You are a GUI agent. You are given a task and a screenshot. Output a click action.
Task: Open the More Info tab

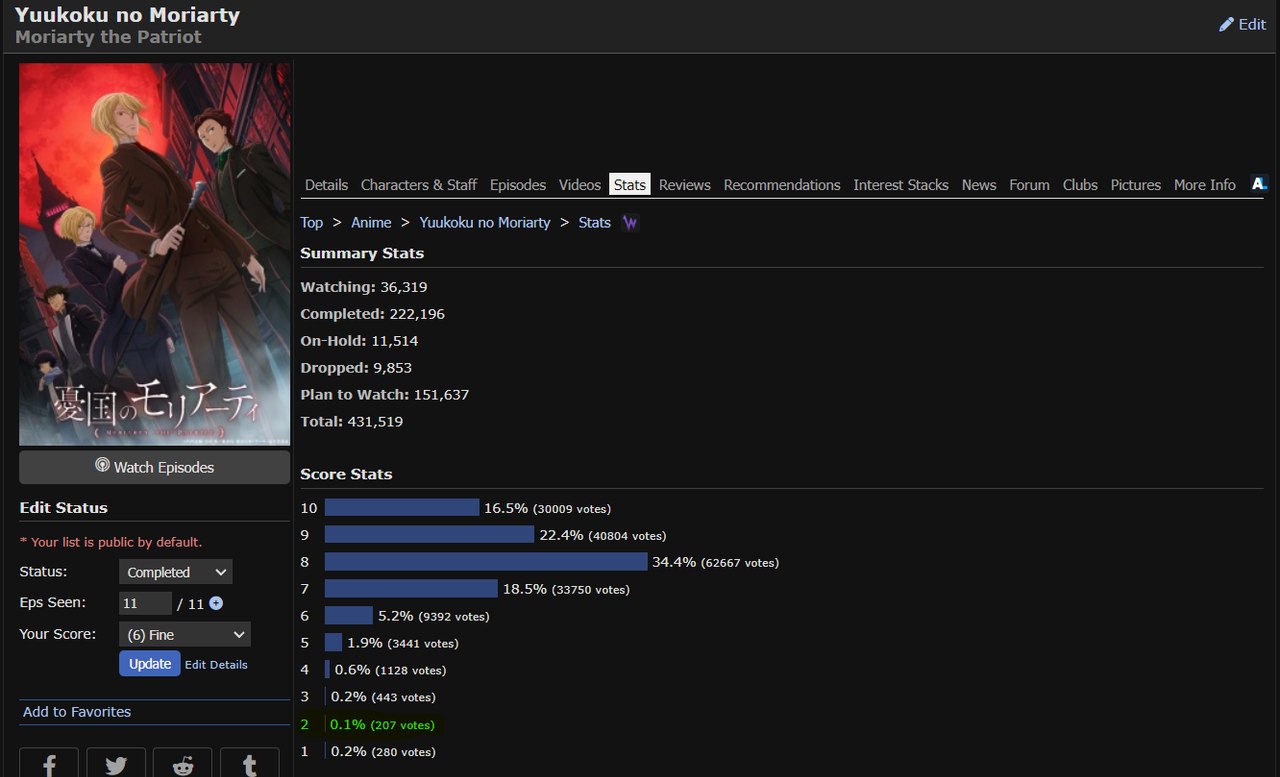pyautogui.click(x=1205, y=185)
